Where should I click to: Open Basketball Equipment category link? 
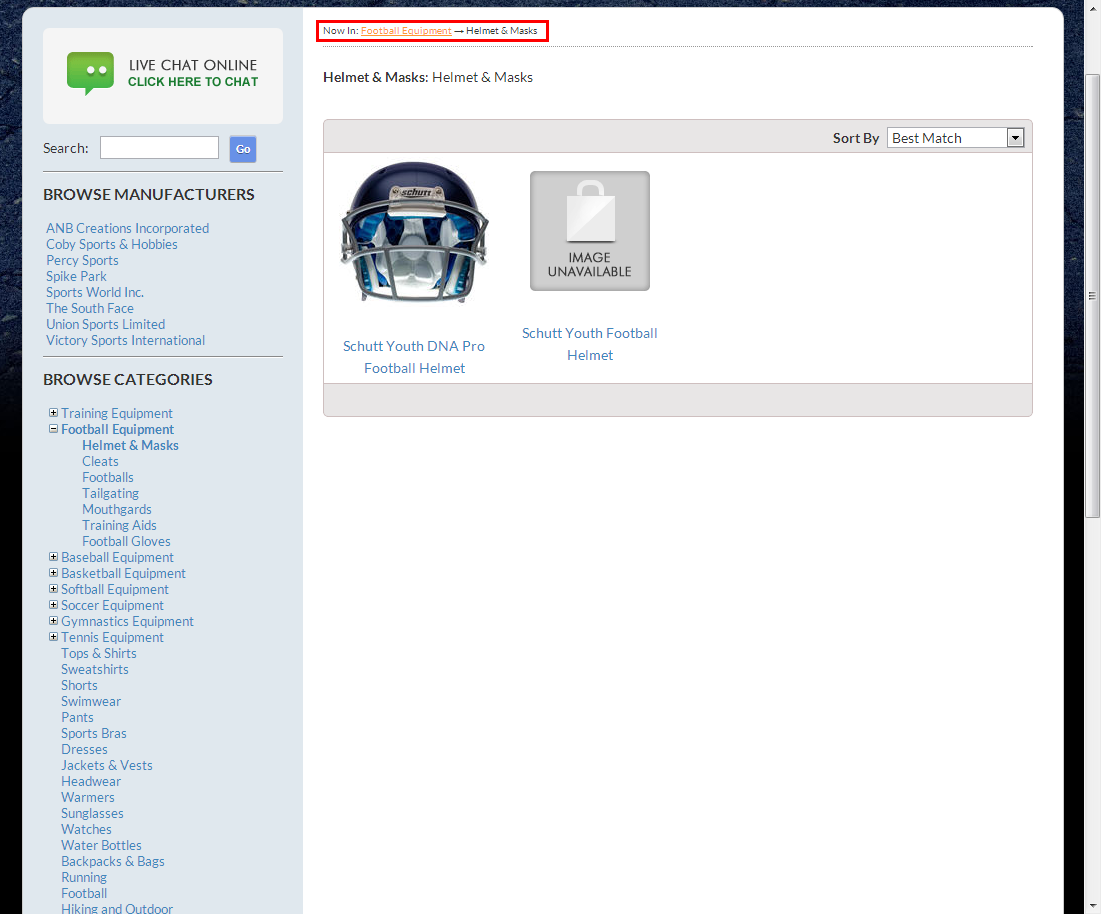pos(123,574)
